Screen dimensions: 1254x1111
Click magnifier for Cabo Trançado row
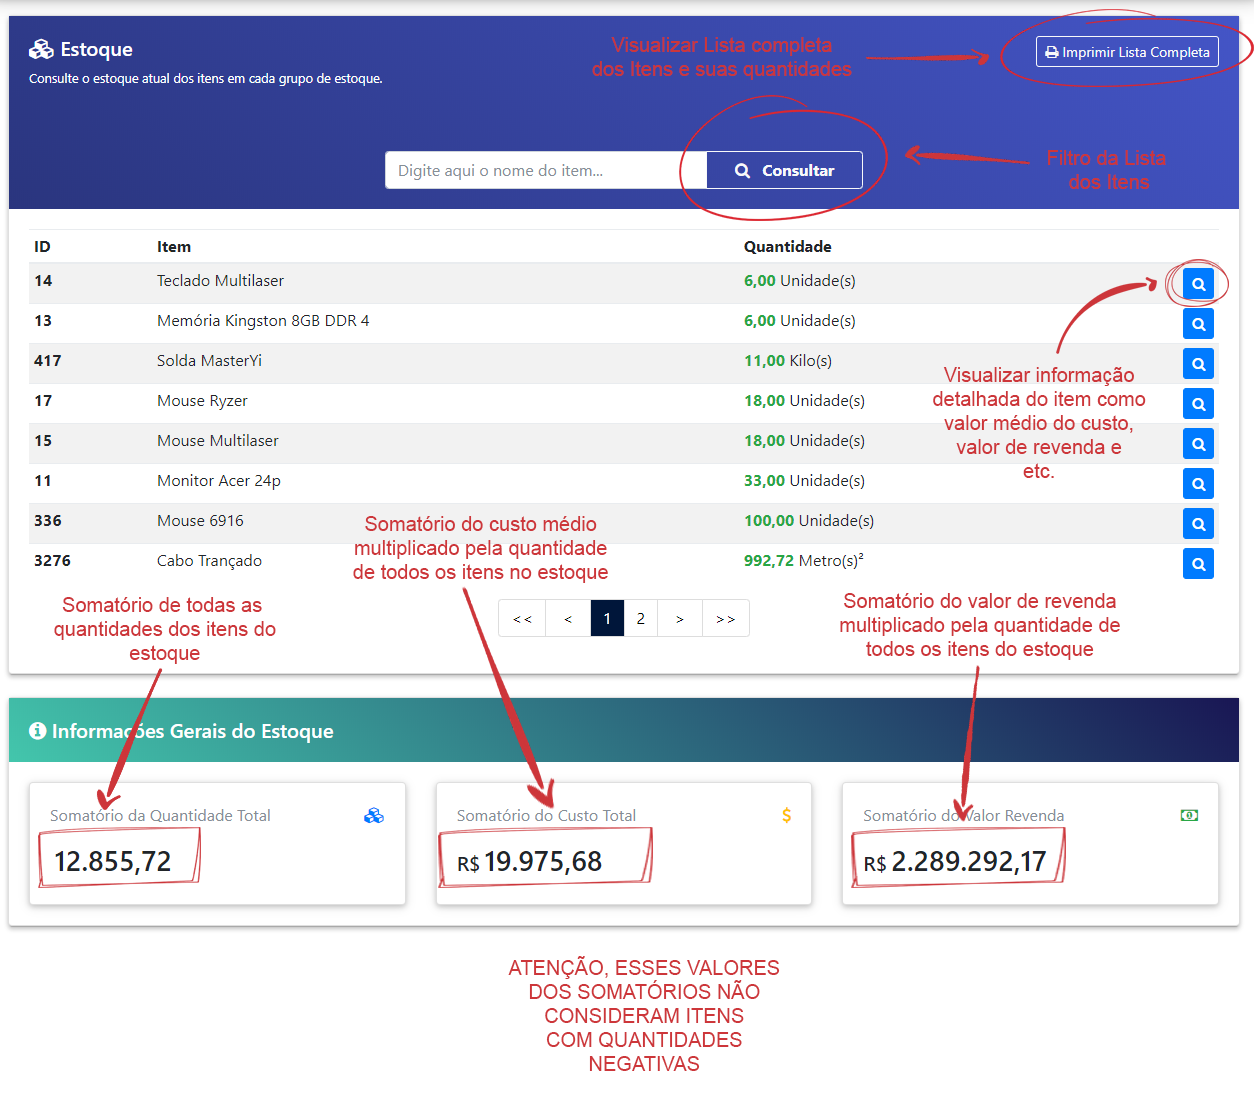click(x=1198, y=564)
